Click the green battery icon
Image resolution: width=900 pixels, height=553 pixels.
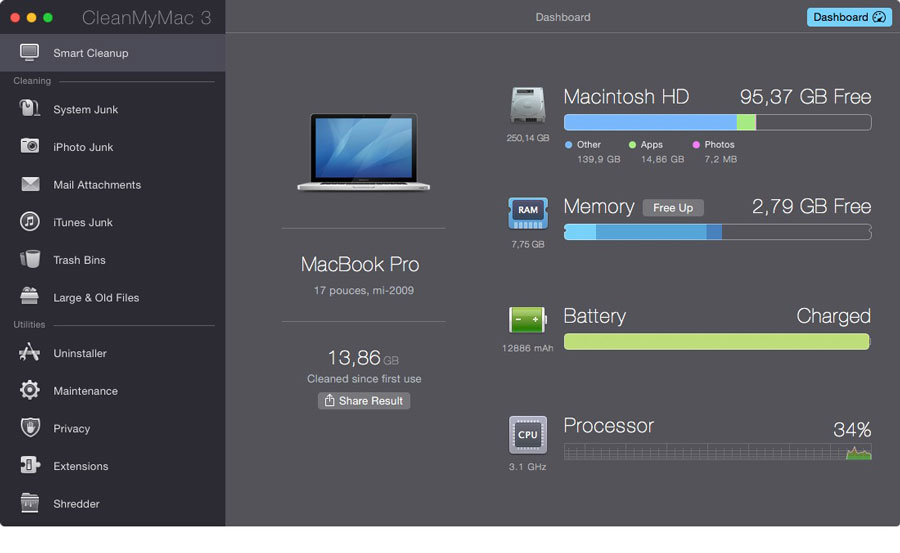[x=527, y=320]
